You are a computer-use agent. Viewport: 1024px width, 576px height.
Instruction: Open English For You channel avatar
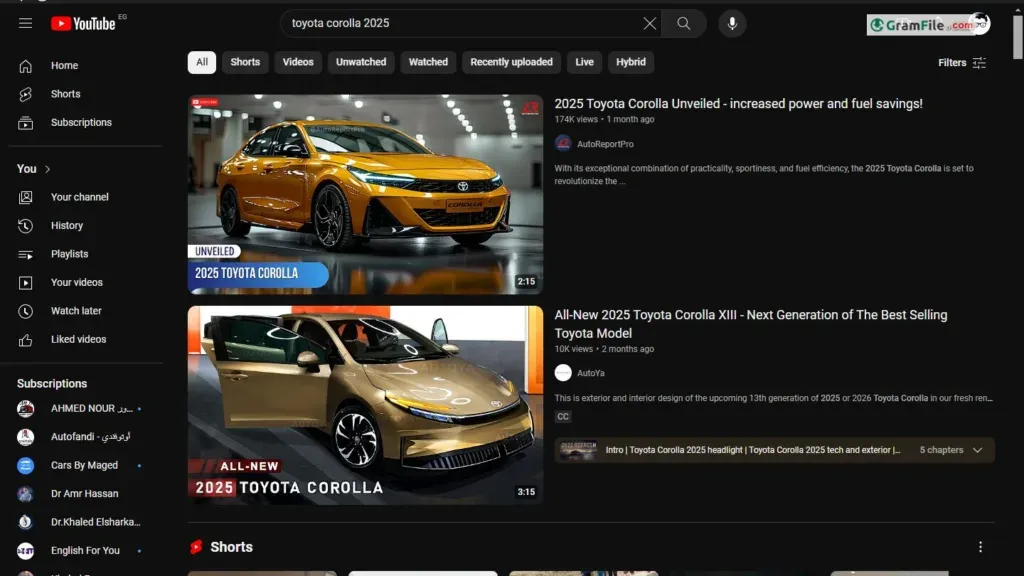click(x=25, y=551)
